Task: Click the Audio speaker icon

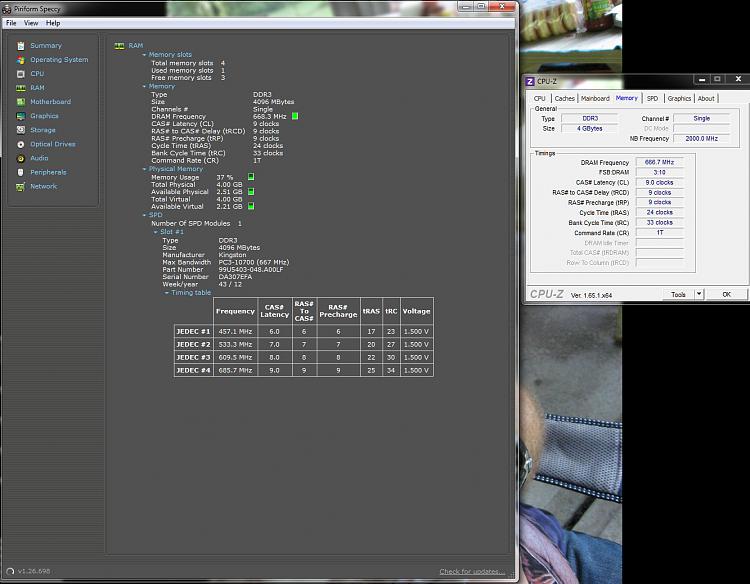Action: (21, 158)
